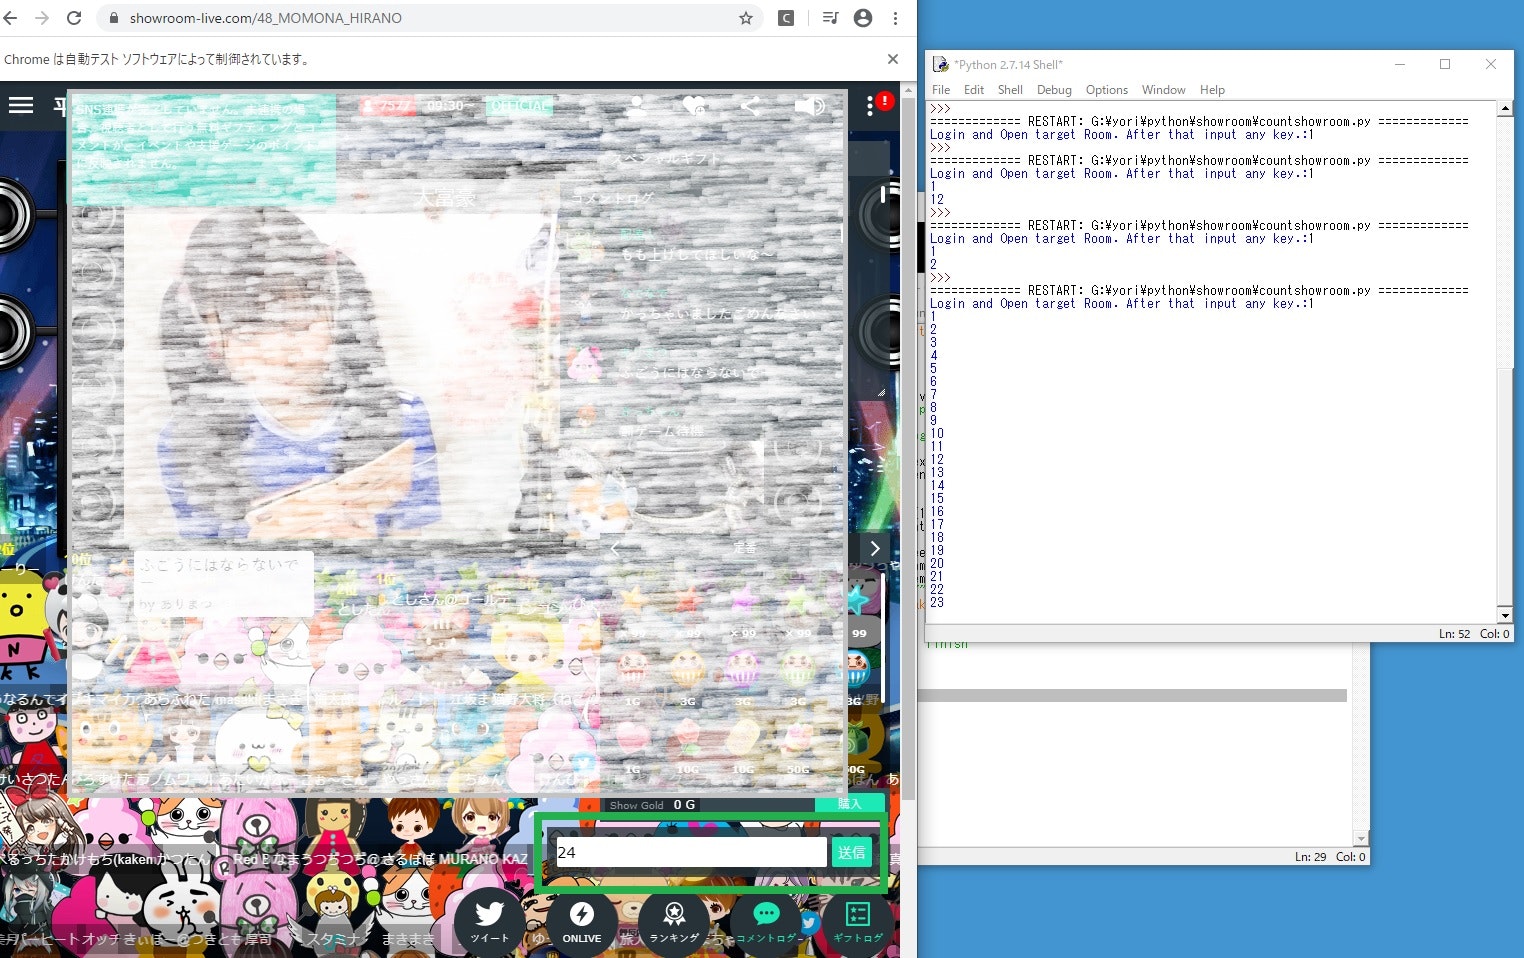
Task: Click the comment input field containing 24
Action: [x=690, y=852]
